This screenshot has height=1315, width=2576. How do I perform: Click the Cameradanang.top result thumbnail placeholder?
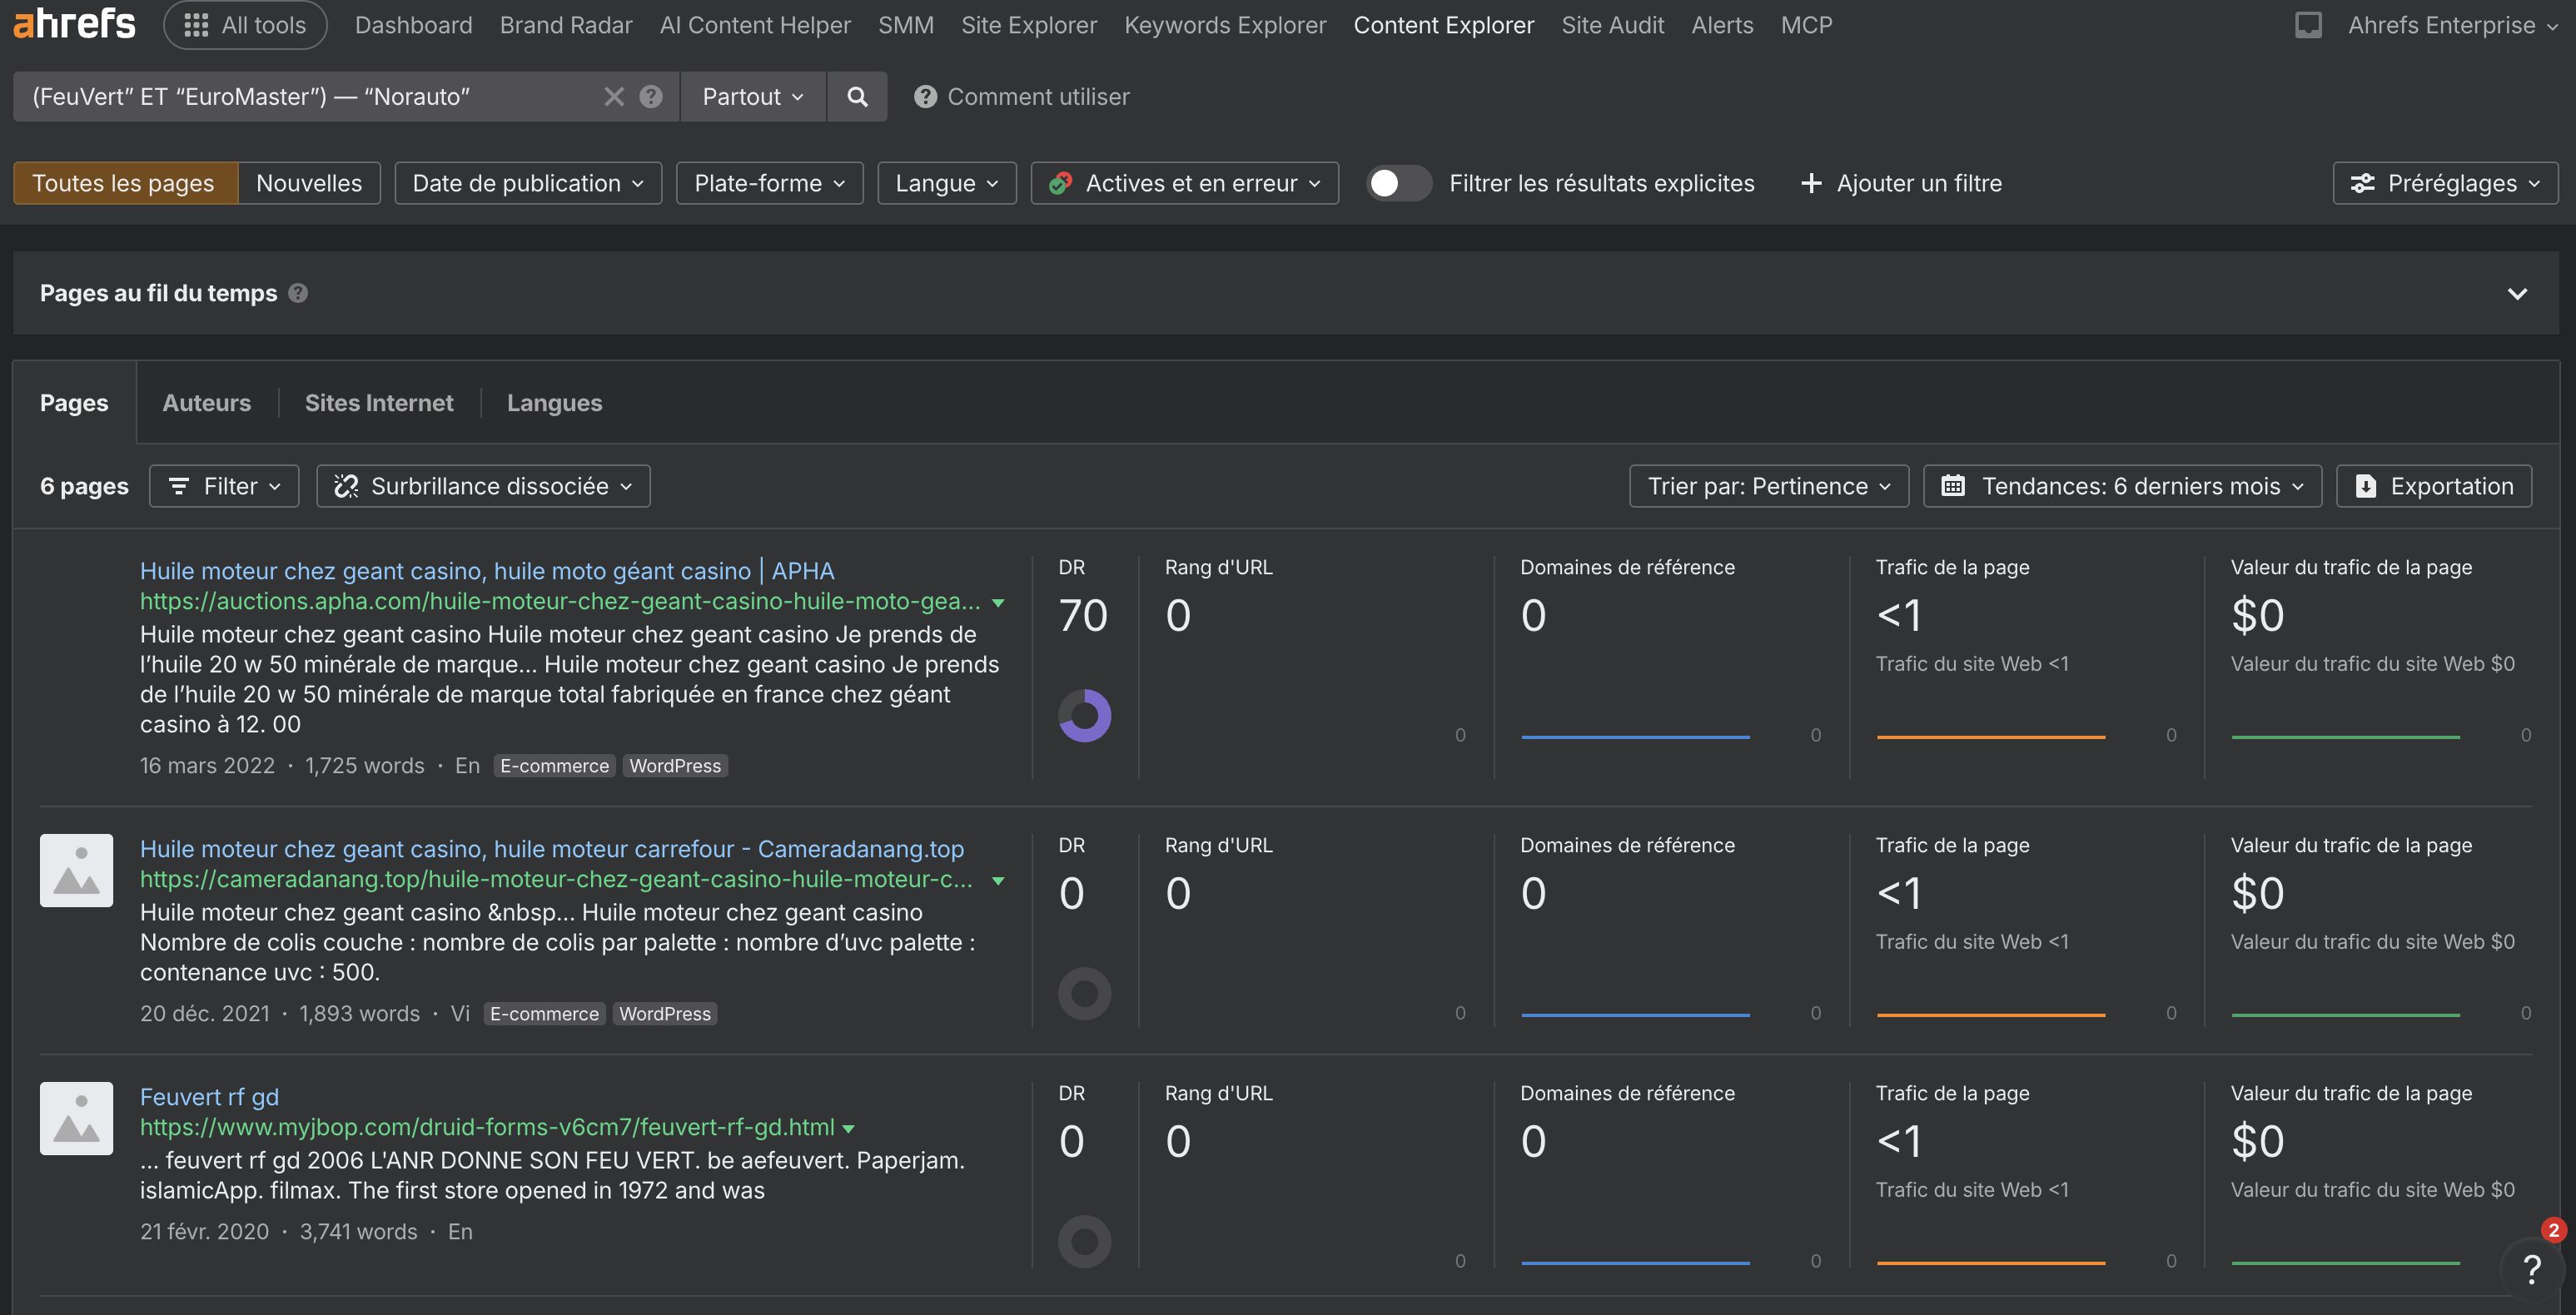(76, 870)
